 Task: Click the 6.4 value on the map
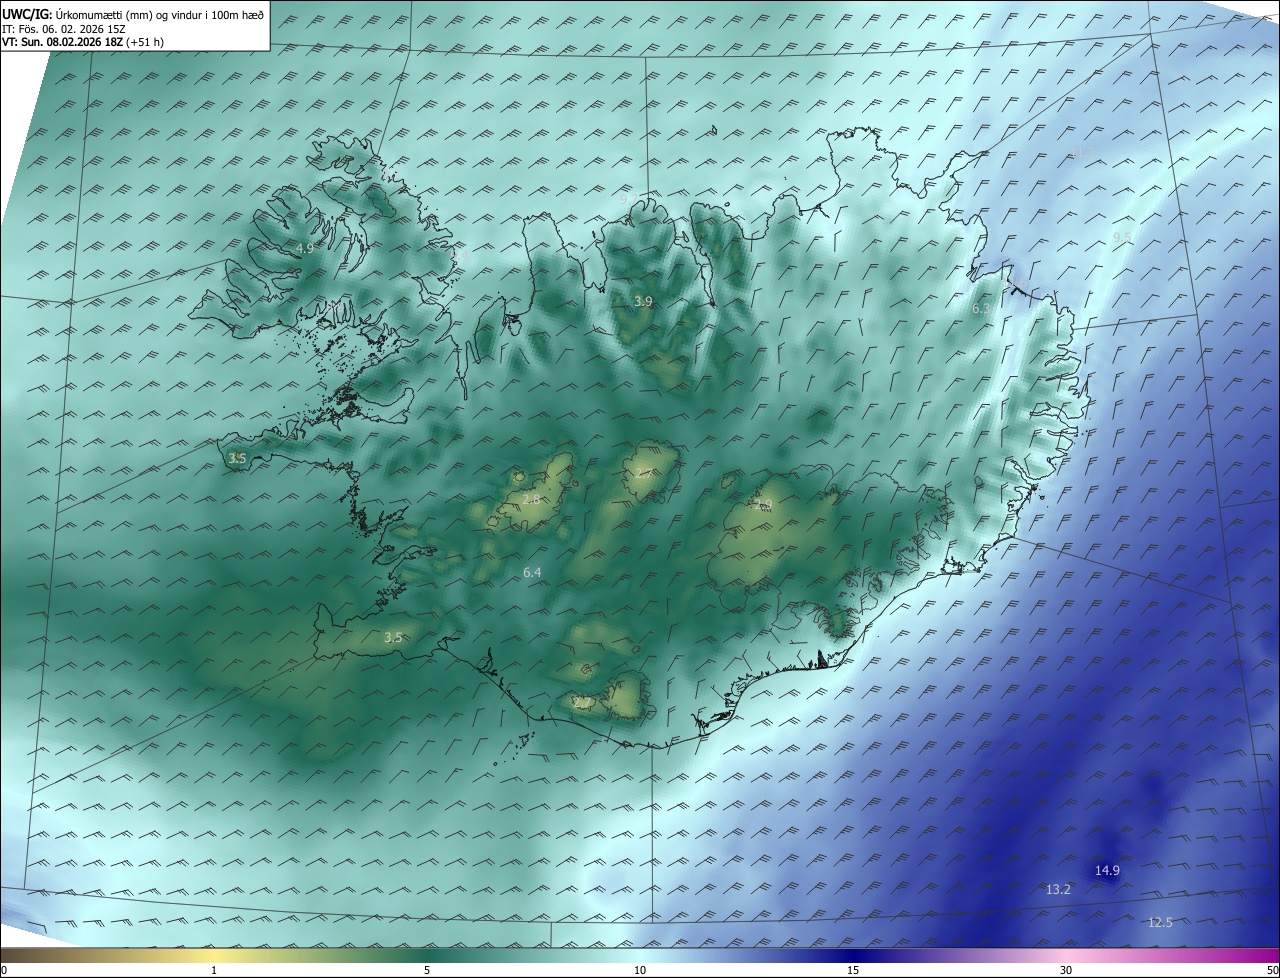[532, 572]
